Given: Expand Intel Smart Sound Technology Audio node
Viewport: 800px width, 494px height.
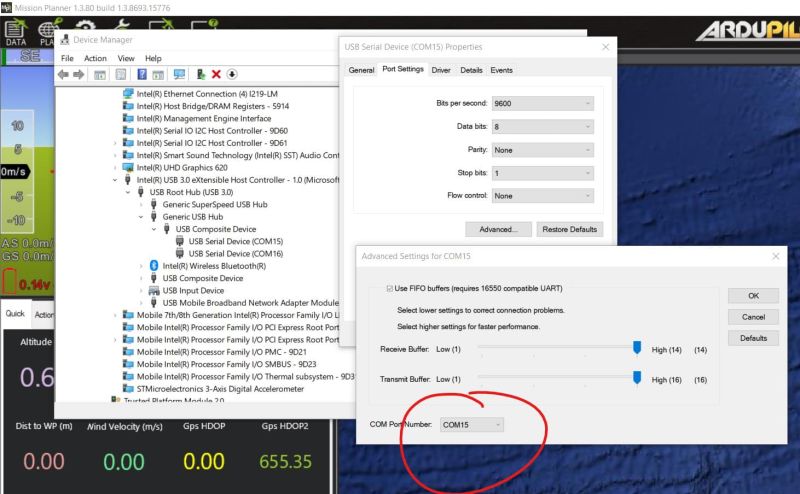Looking at the screenshot, I should (115, 156).
